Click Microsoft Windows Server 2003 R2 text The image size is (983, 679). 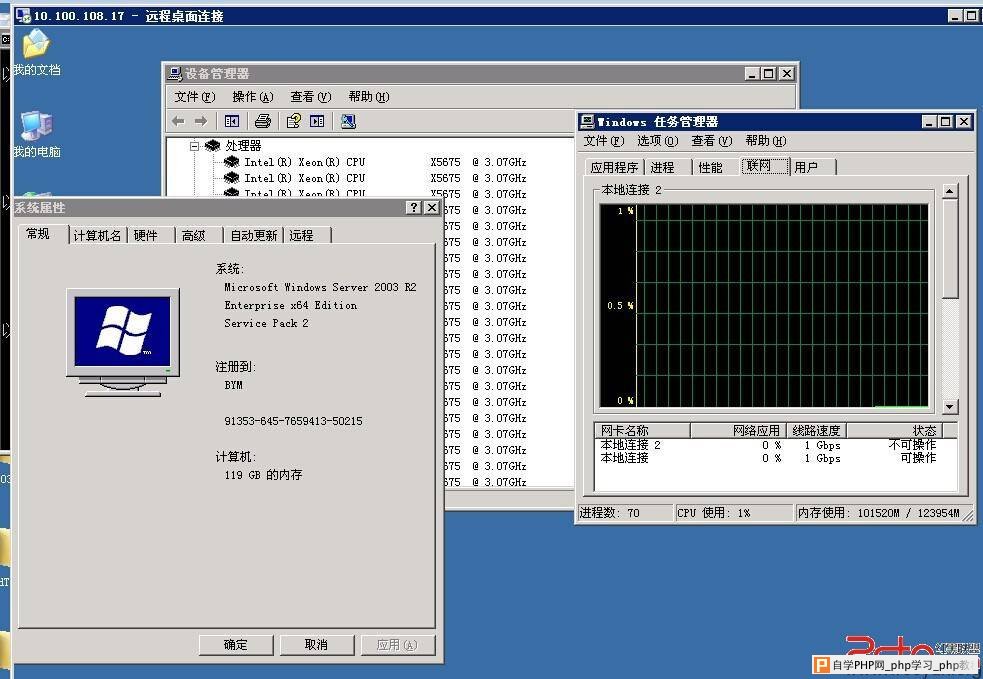pyautogui.click(x=320, y=287)
